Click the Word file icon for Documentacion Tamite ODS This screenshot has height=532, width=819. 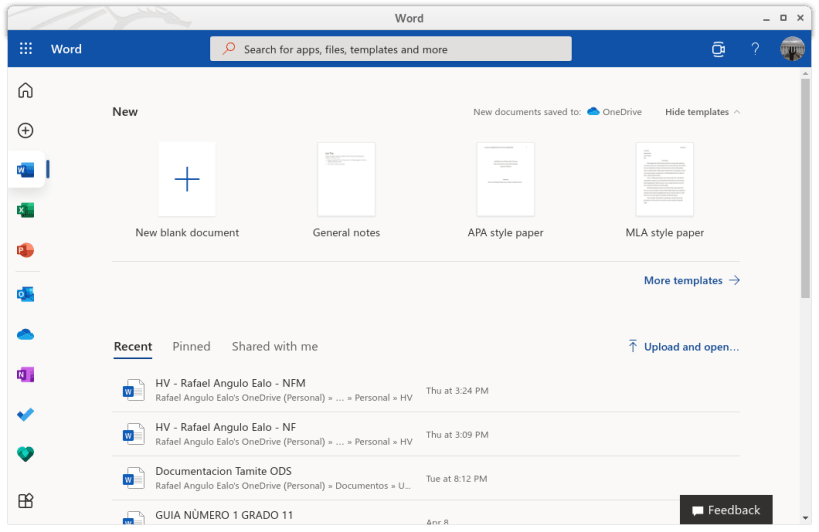133,478
